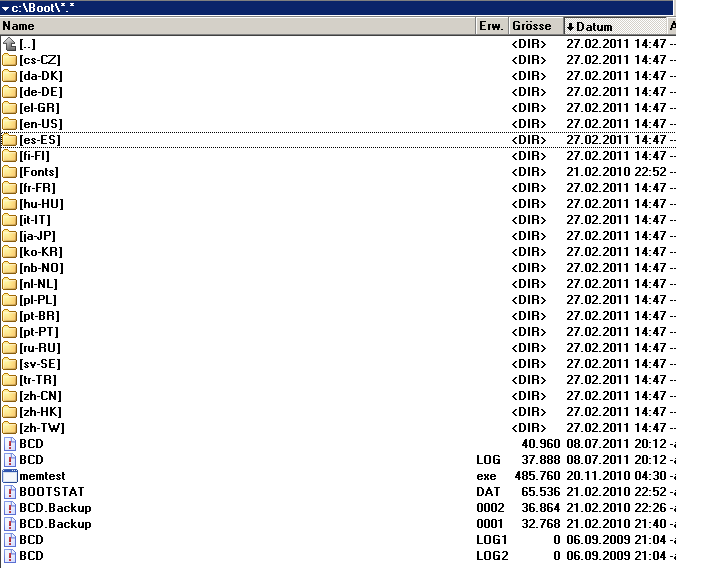Click the BCD LOG1 file icon
This screenshot has width=720, height=568.
(10, 540)
